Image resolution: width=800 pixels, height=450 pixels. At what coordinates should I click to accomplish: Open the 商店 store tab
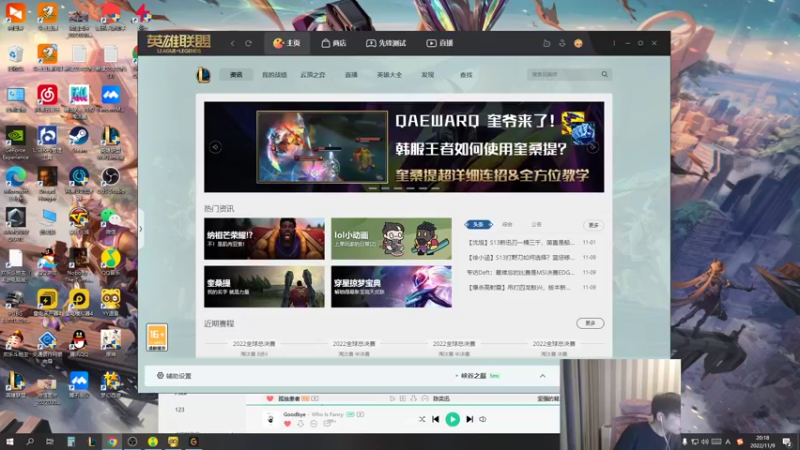tap(334, 43)
